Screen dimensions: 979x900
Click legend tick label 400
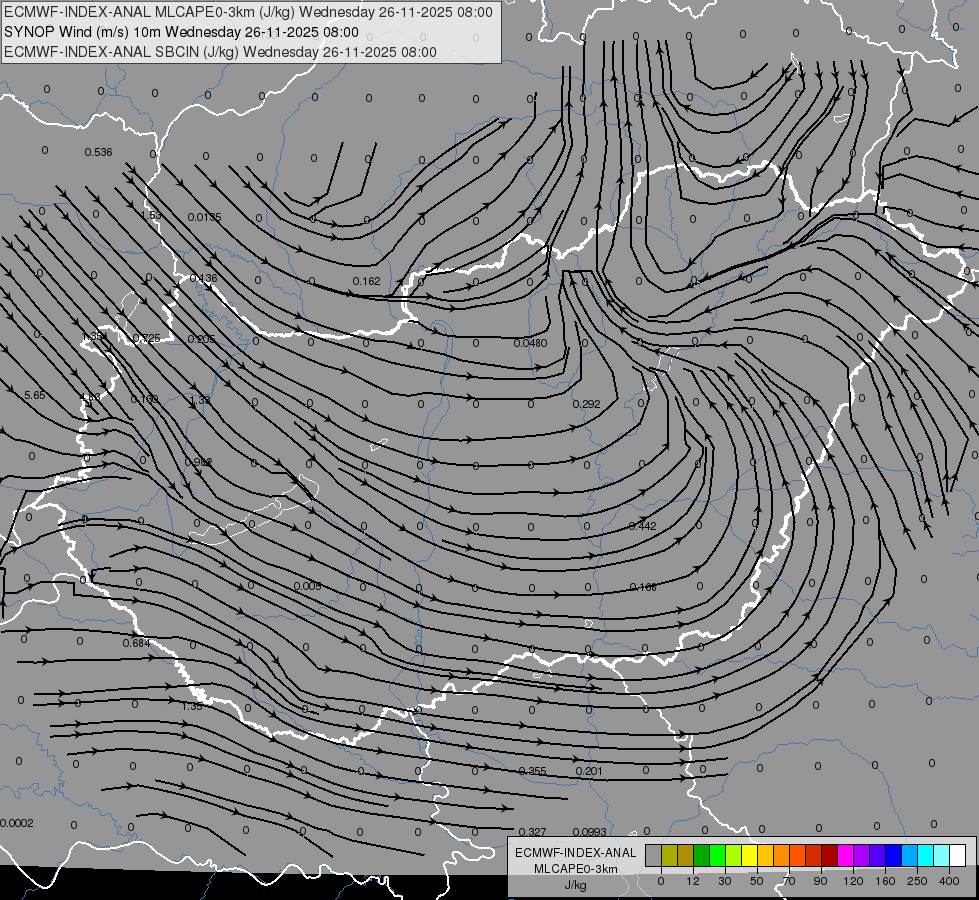[949, 881]
